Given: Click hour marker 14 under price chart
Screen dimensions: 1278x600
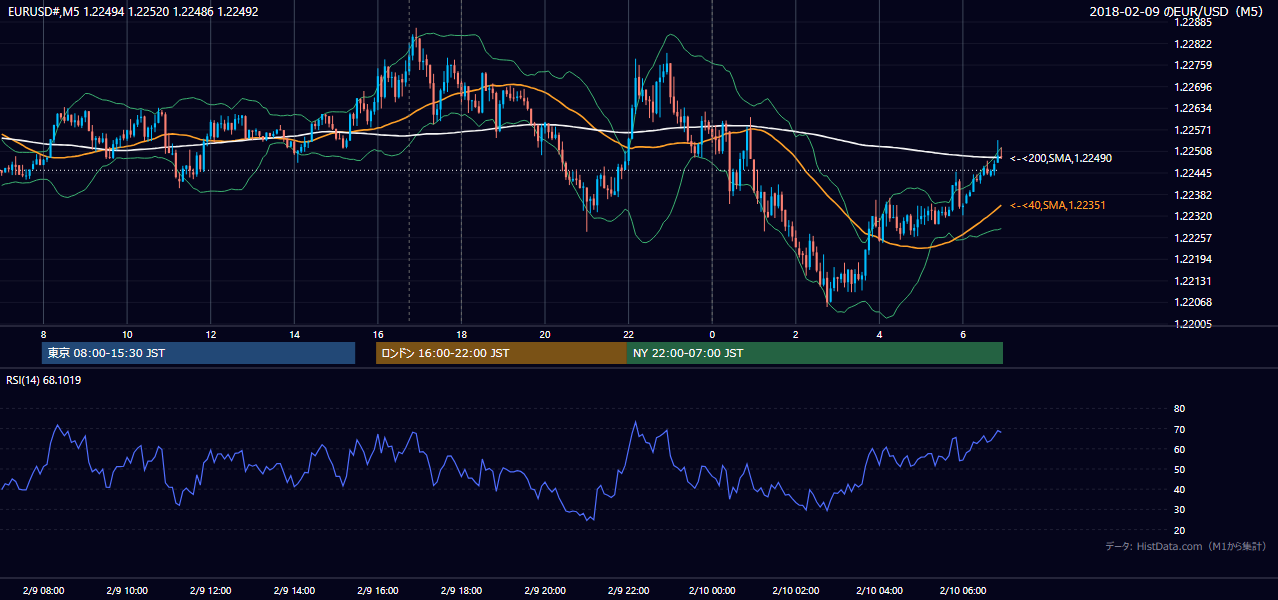Looking at the screenshot, I should (294, 334).
